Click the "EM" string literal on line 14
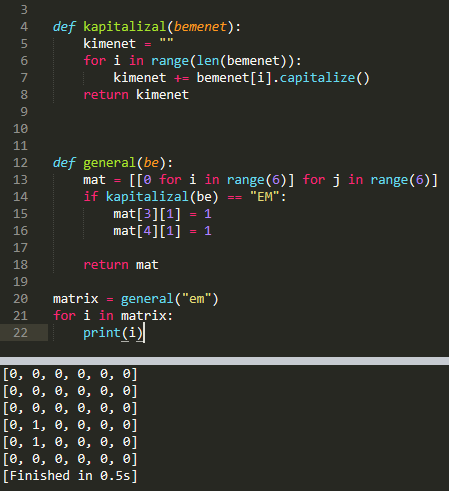This screenshot has height=491, width=449. click(265, 197)
